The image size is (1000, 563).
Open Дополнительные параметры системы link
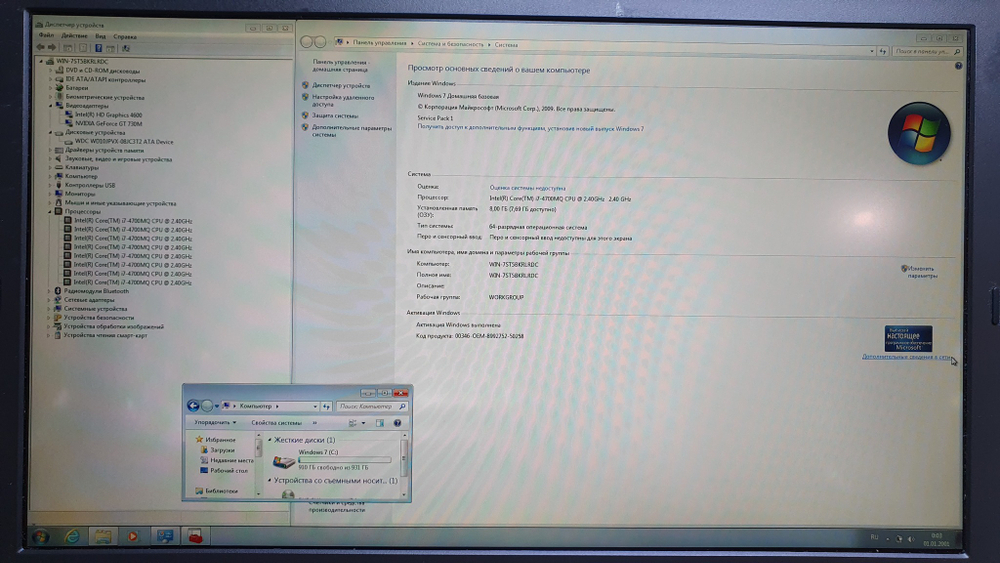coord(351,131)
